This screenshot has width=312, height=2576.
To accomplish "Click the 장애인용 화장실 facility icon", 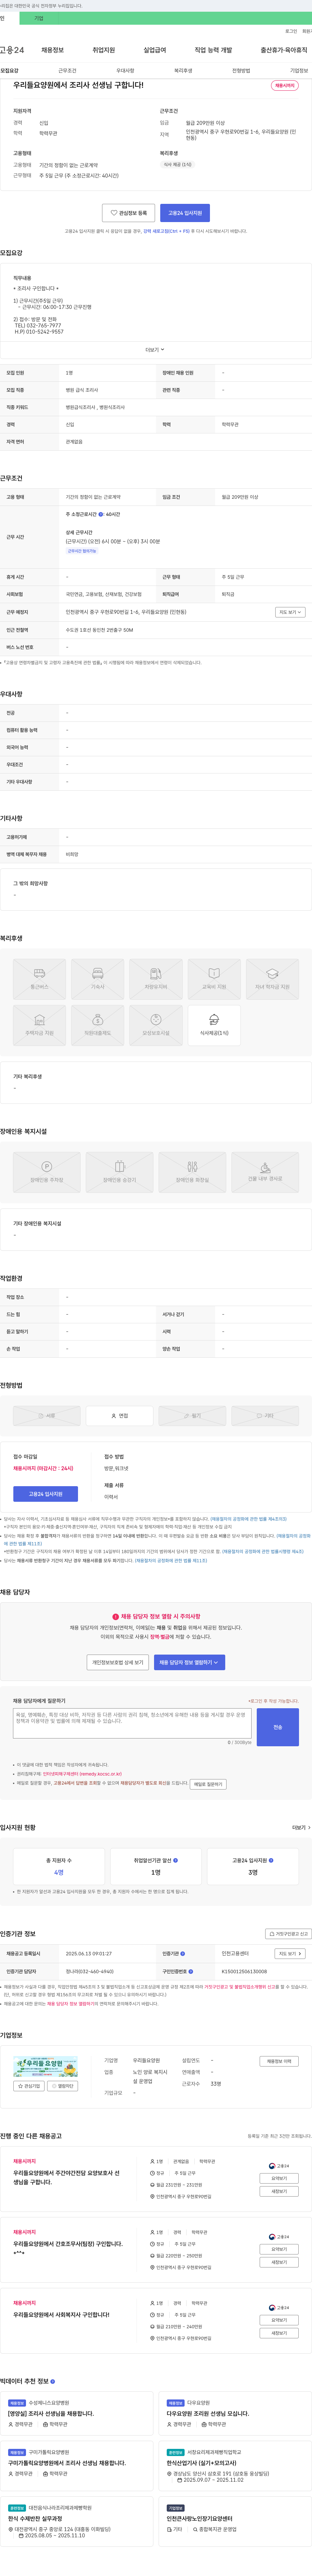I will pos(192,1172).
